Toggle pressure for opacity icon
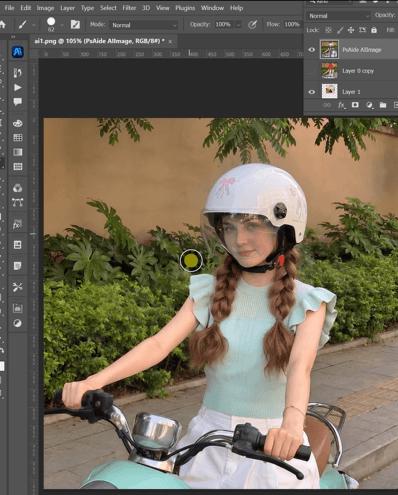 click(x=252, y=24)
